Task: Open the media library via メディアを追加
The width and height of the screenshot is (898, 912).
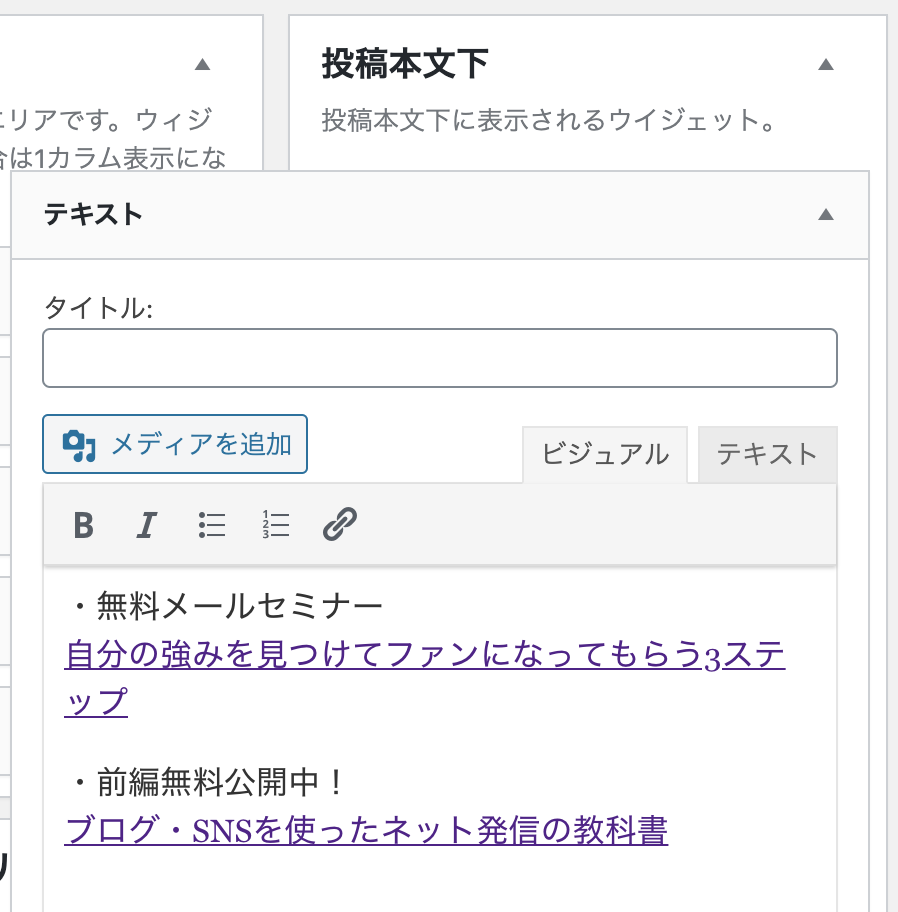Action: [174, 444]
